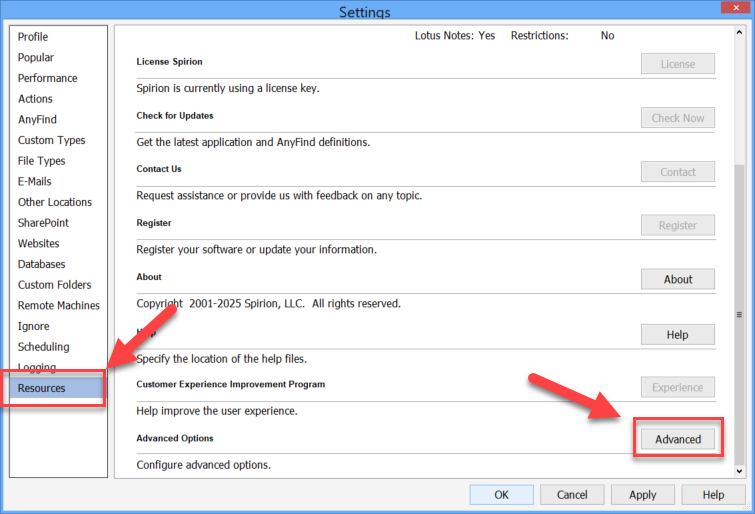Click the scrollbar down arrow
The image size is (755, 514).
click(739, 472)
